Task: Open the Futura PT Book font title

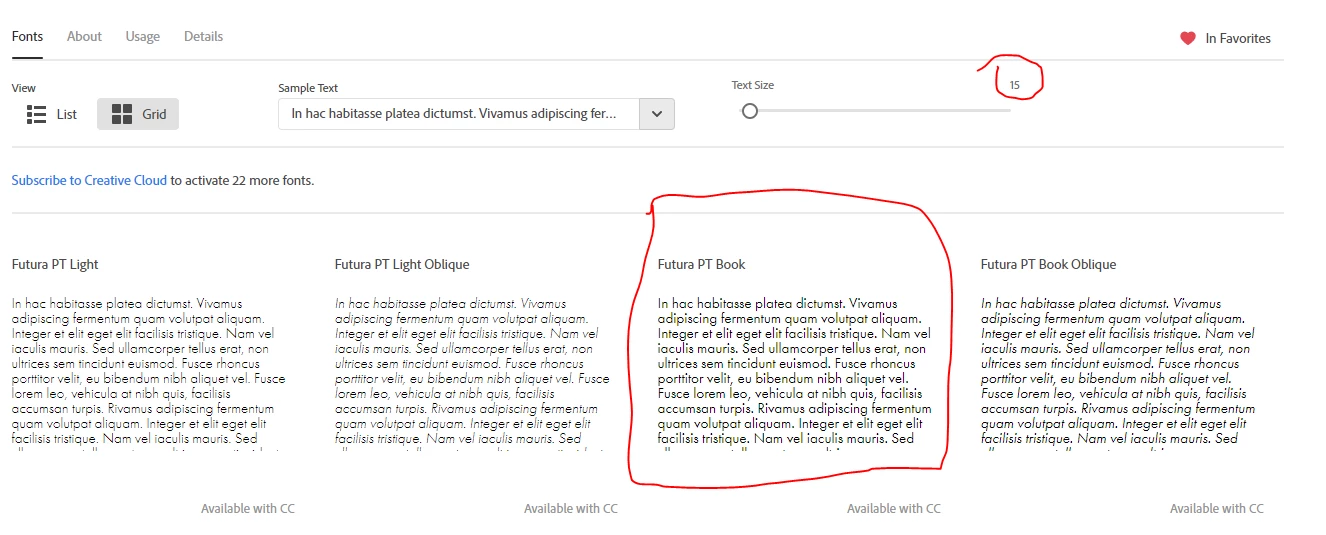Action: tap(701, 264)
